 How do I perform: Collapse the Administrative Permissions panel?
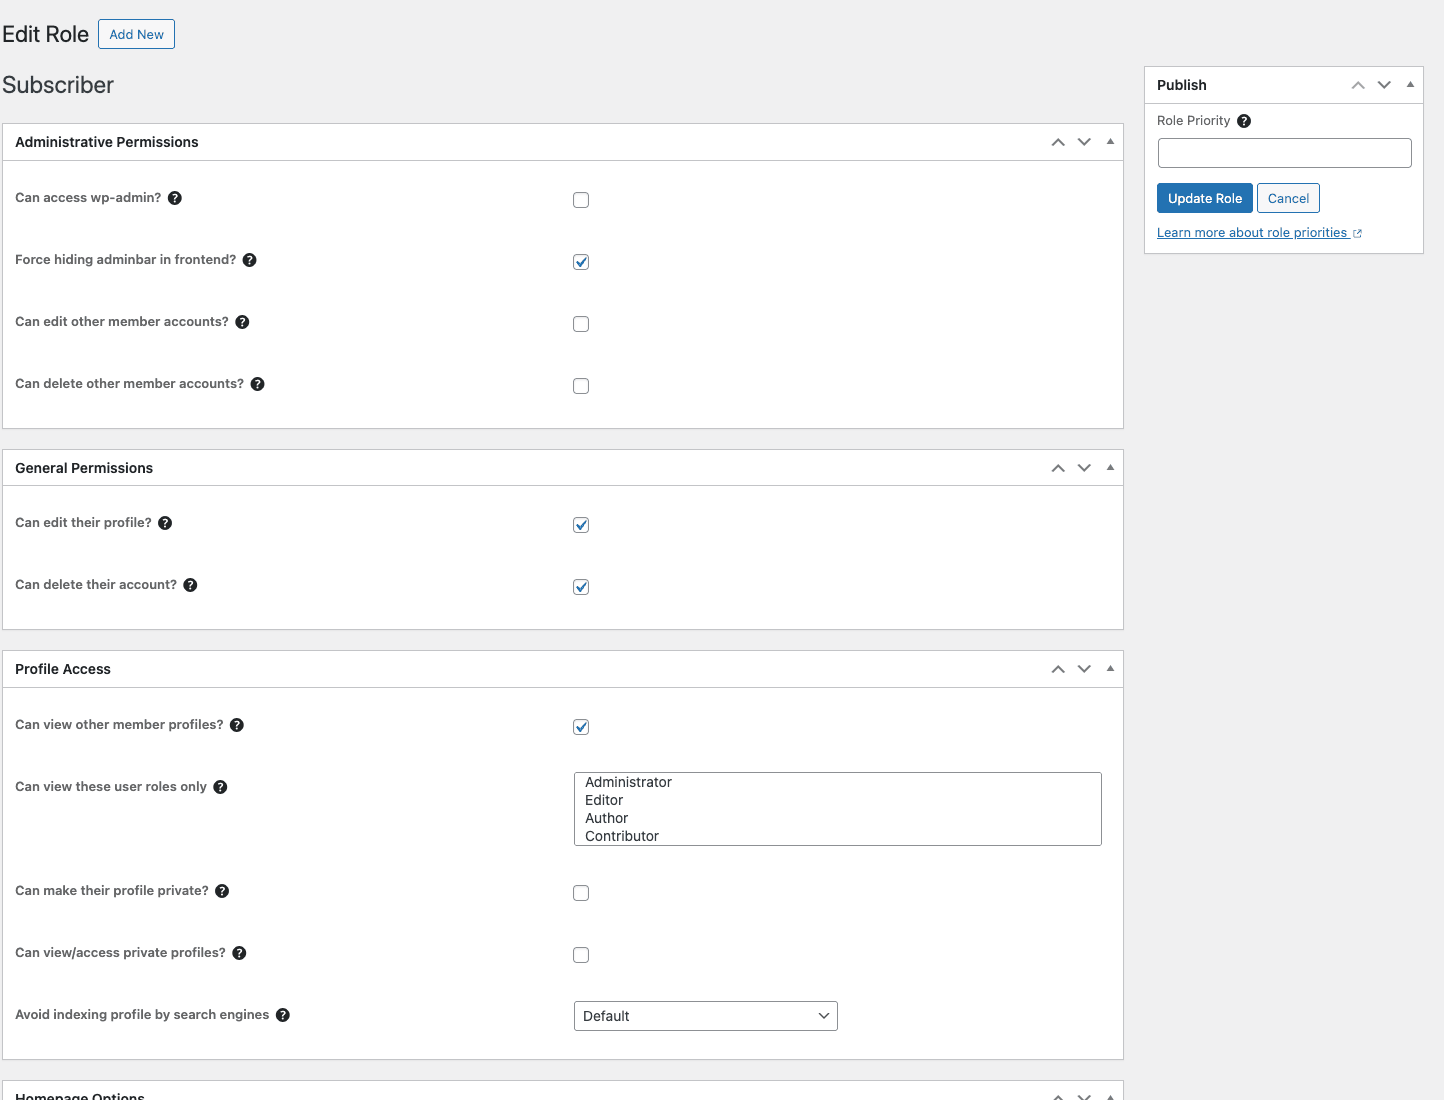[1110, 142]
